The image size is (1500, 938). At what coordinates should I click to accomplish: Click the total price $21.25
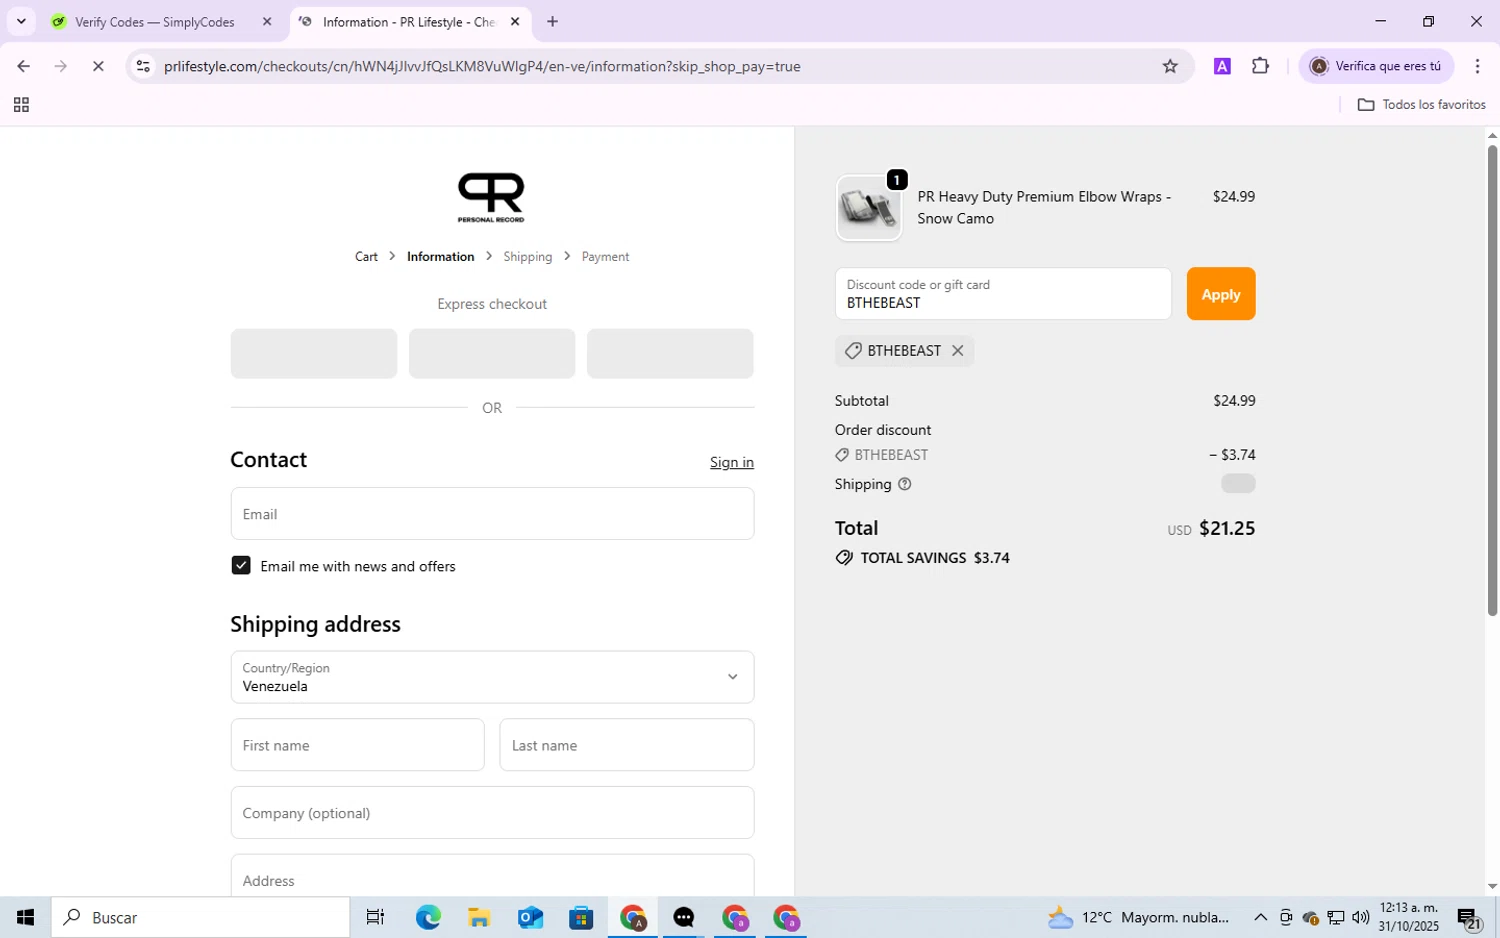pos(1227,528)
